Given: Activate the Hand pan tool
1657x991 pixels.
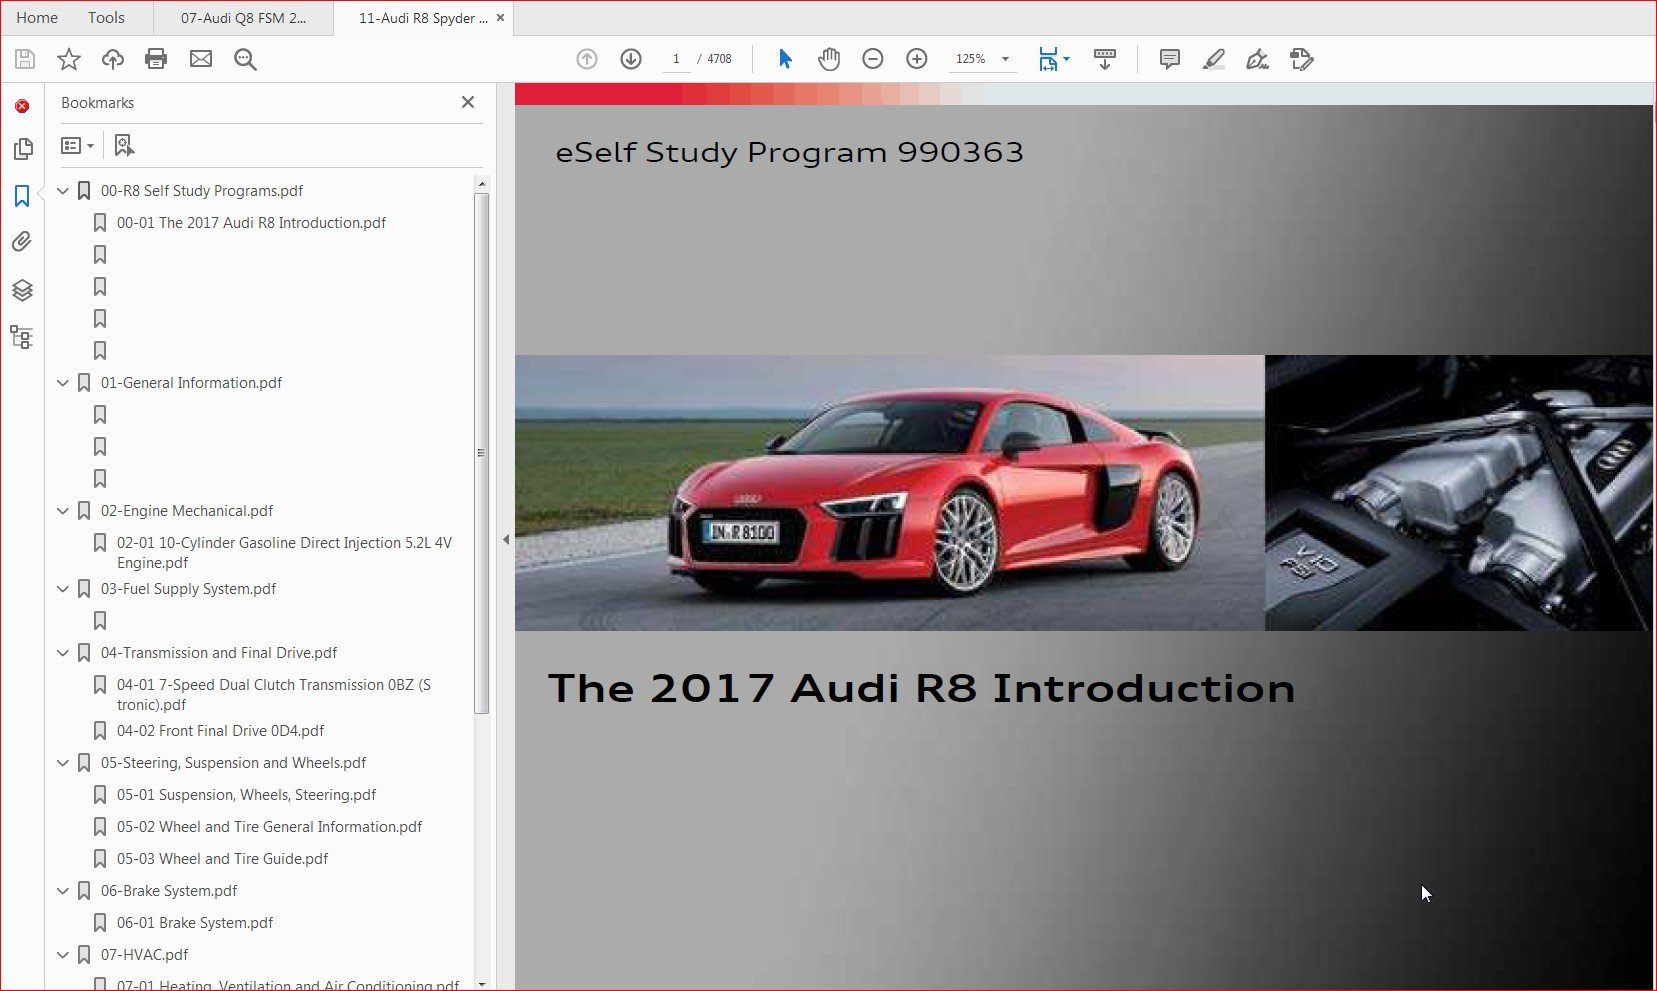Looking at the screenshot, I should point(829,59).
